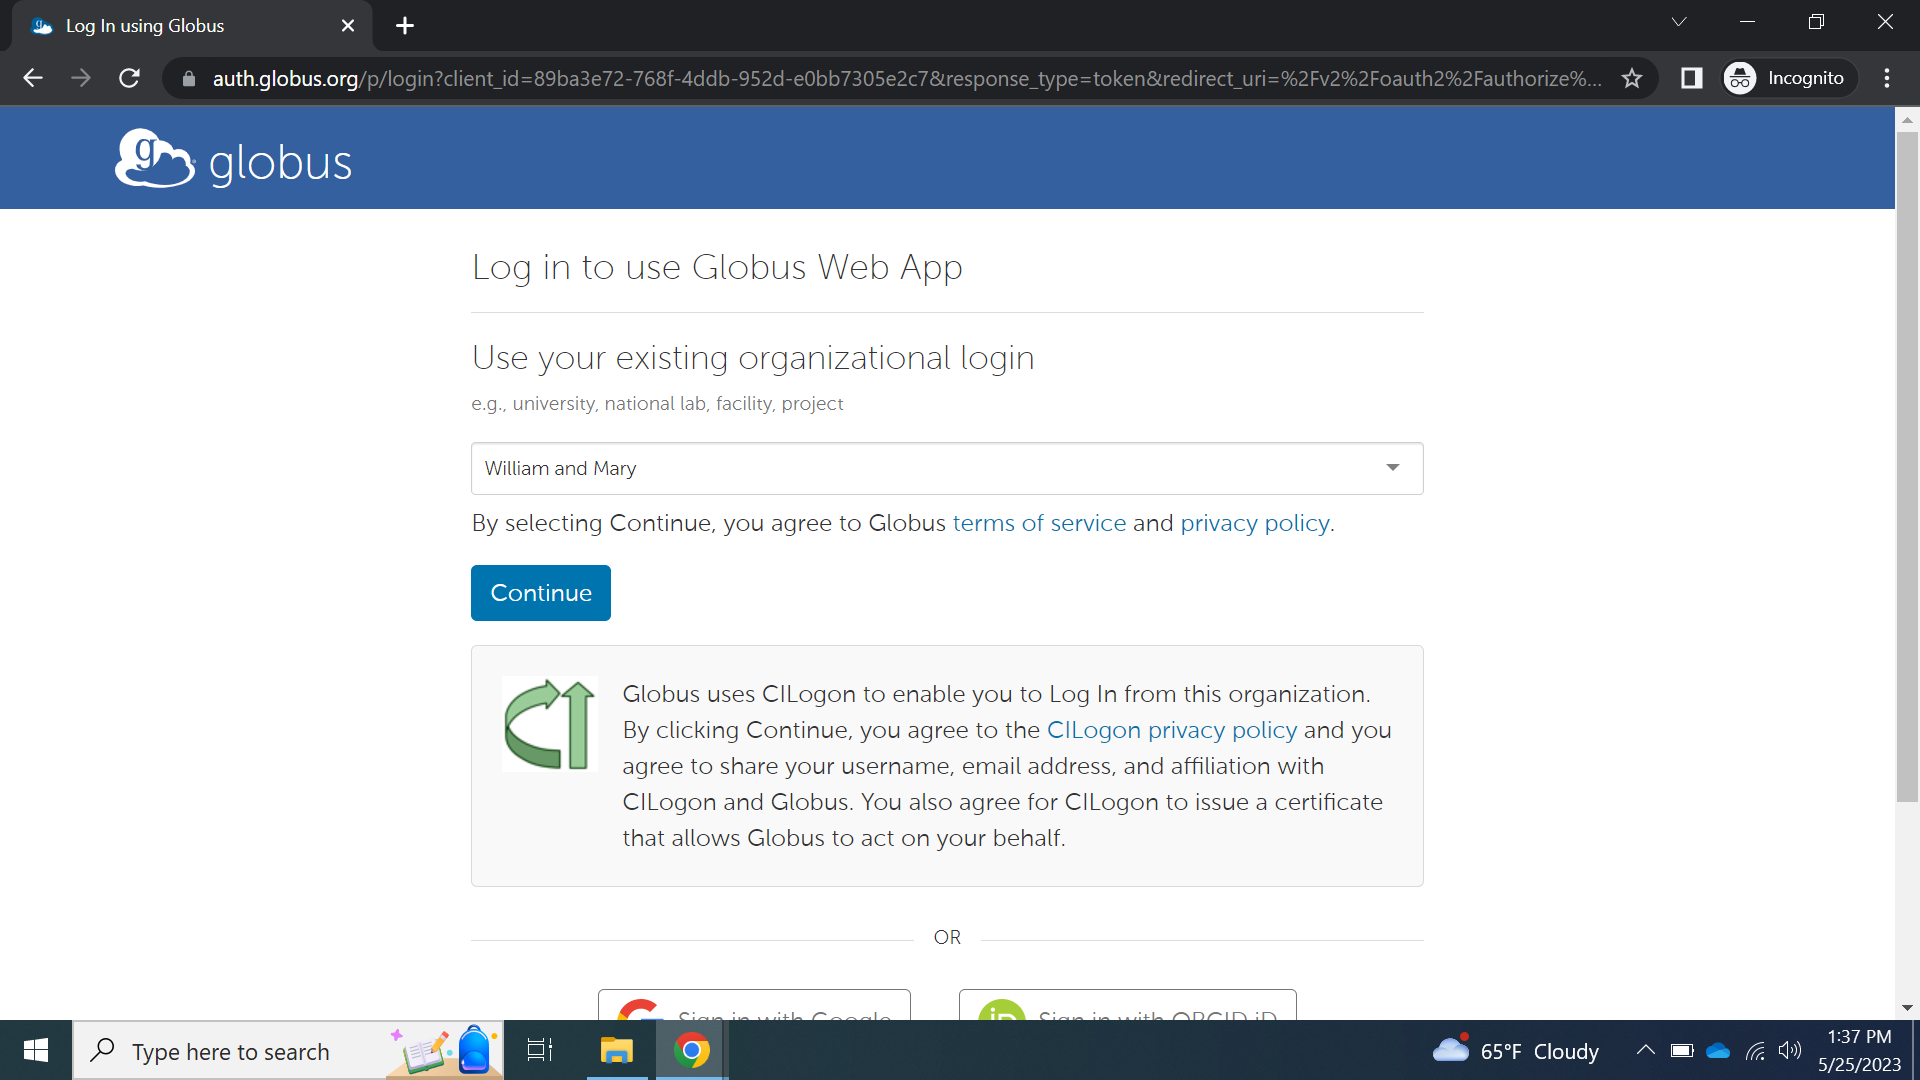Reload the page
The image size is (1920, 1080).
click(129, 78)
